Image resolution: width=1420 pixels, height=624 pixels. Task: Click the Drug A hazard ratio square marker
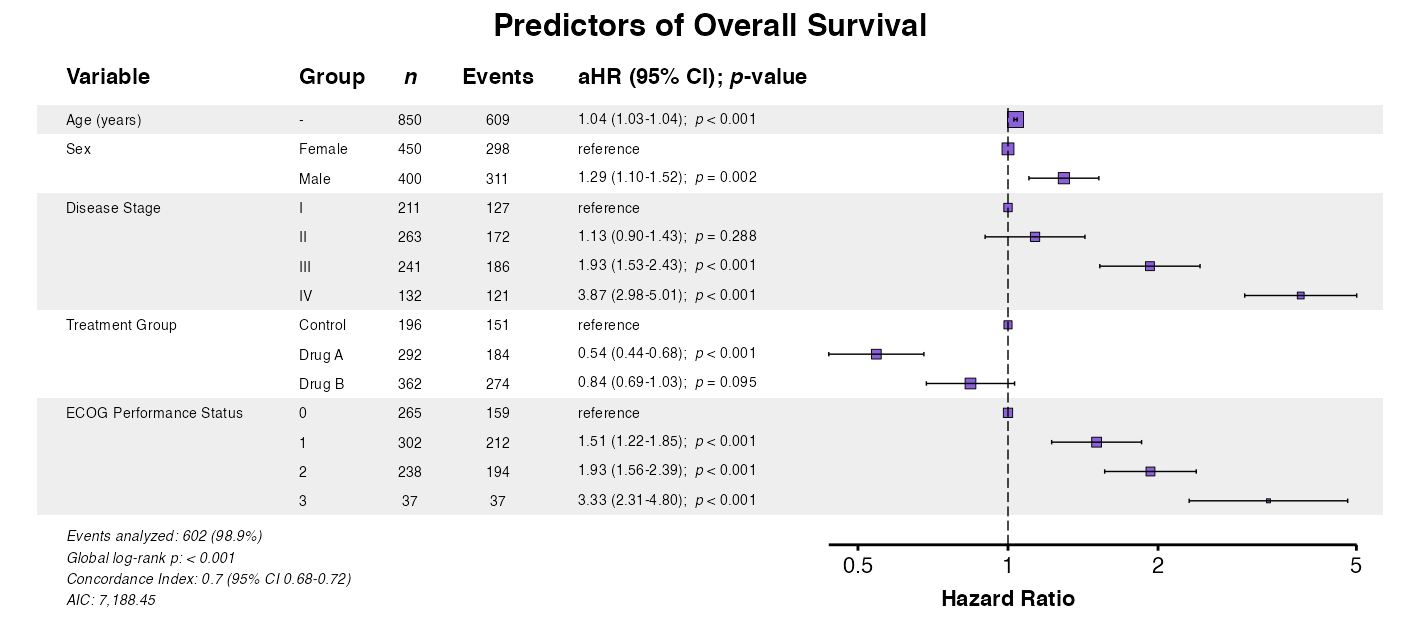[x=876, y=354]
